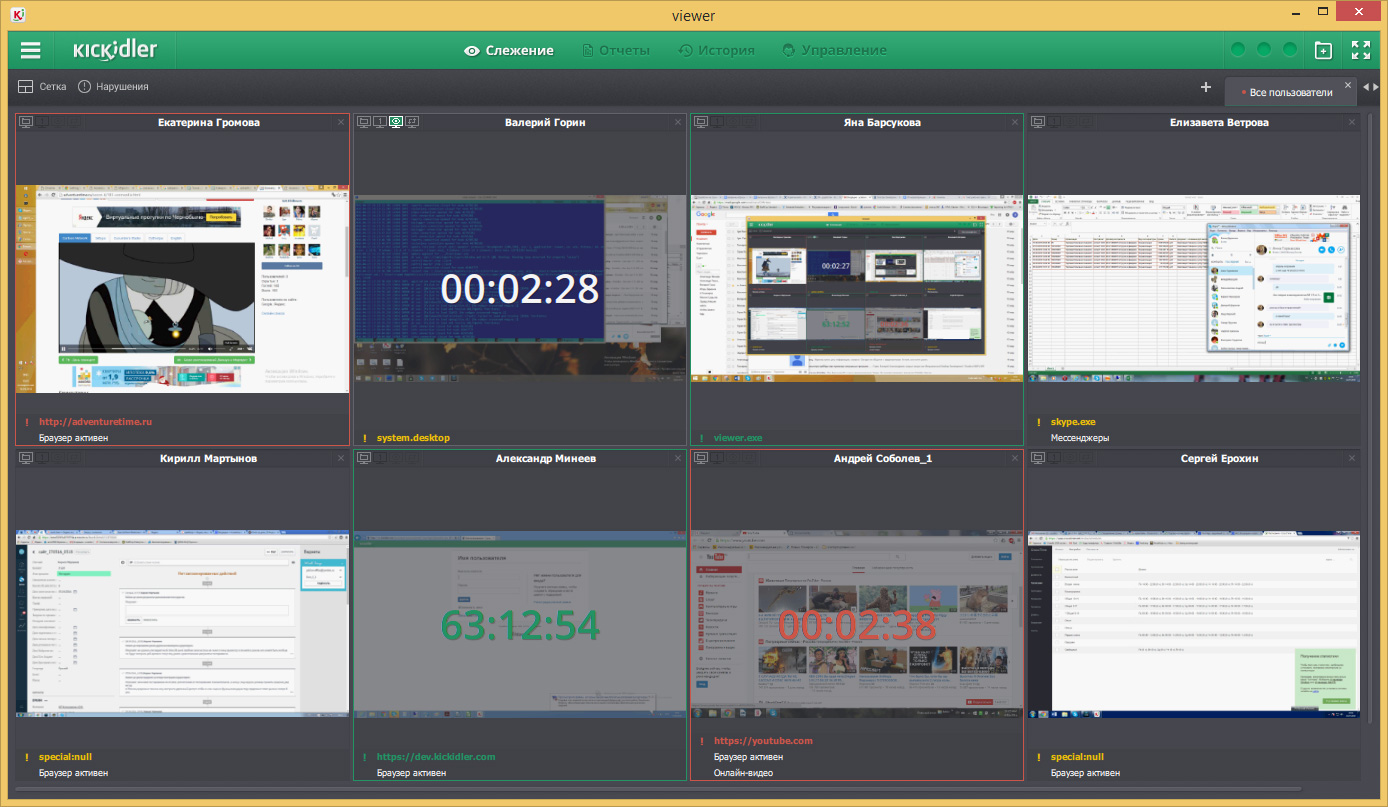Click the name Александр Минеев

pos(546,458)
